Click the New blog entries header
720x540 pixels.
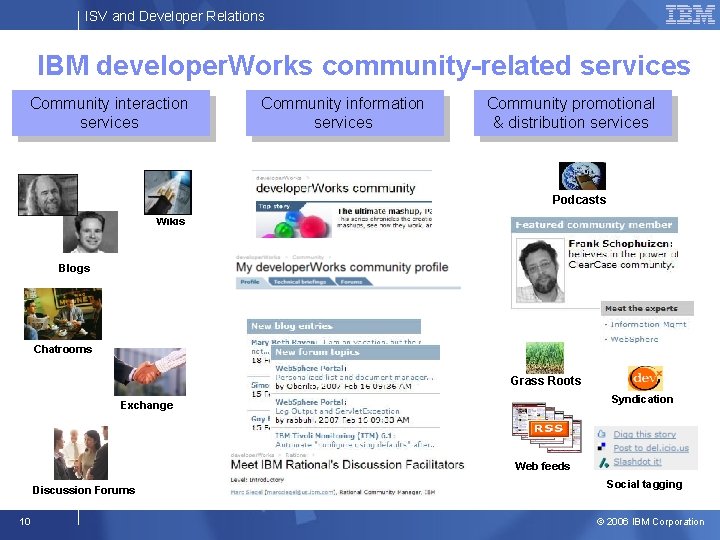pos(333,326)
